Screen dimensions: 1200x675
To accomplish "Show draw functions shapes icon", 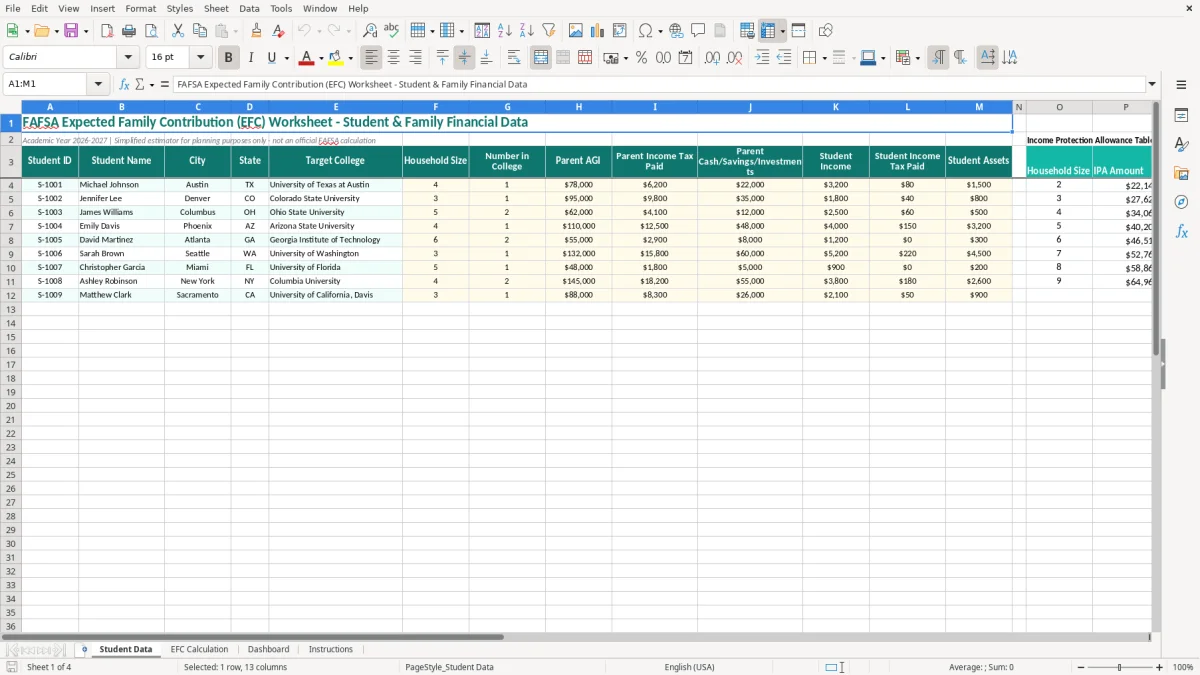I will click(826, 31).
